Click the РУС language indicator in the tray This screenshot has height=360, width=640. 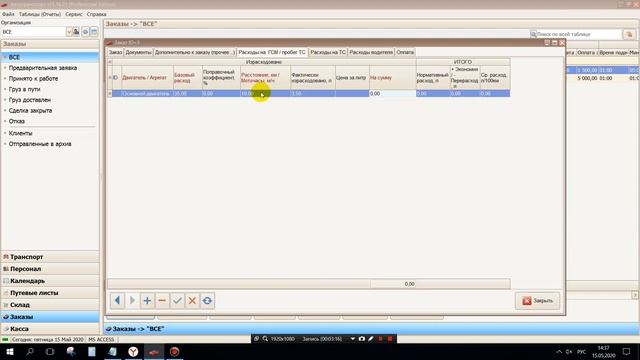pos(582,351)
